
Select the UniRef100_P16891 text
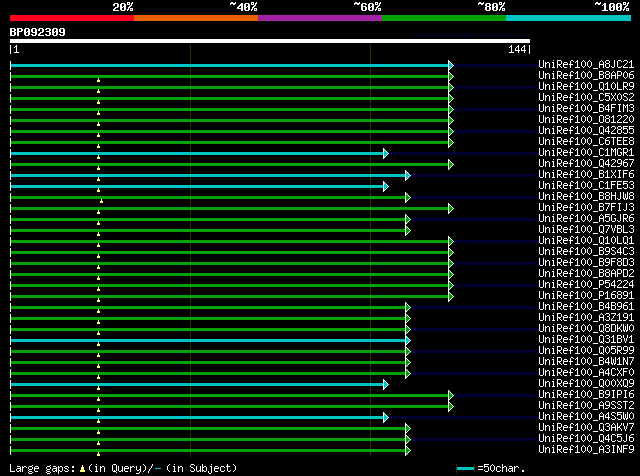(586, 296)
